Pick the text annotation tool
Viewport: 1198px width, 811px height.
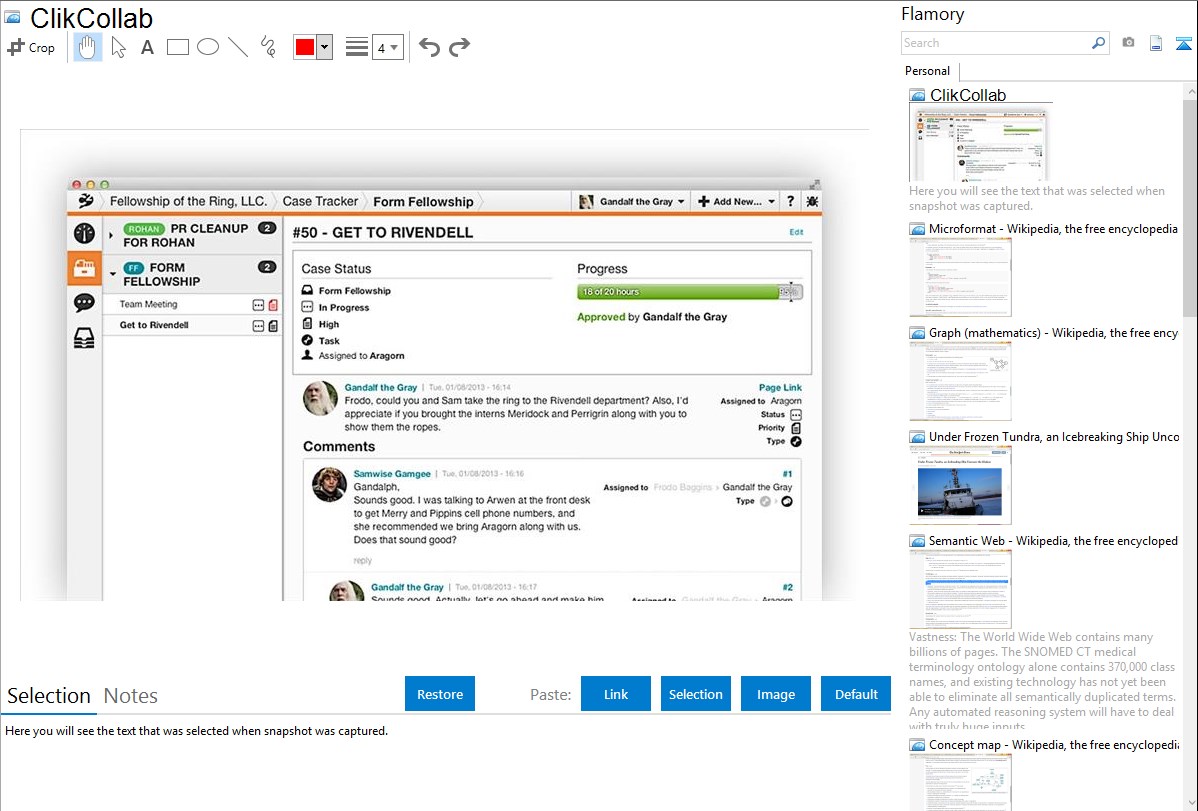147,47
